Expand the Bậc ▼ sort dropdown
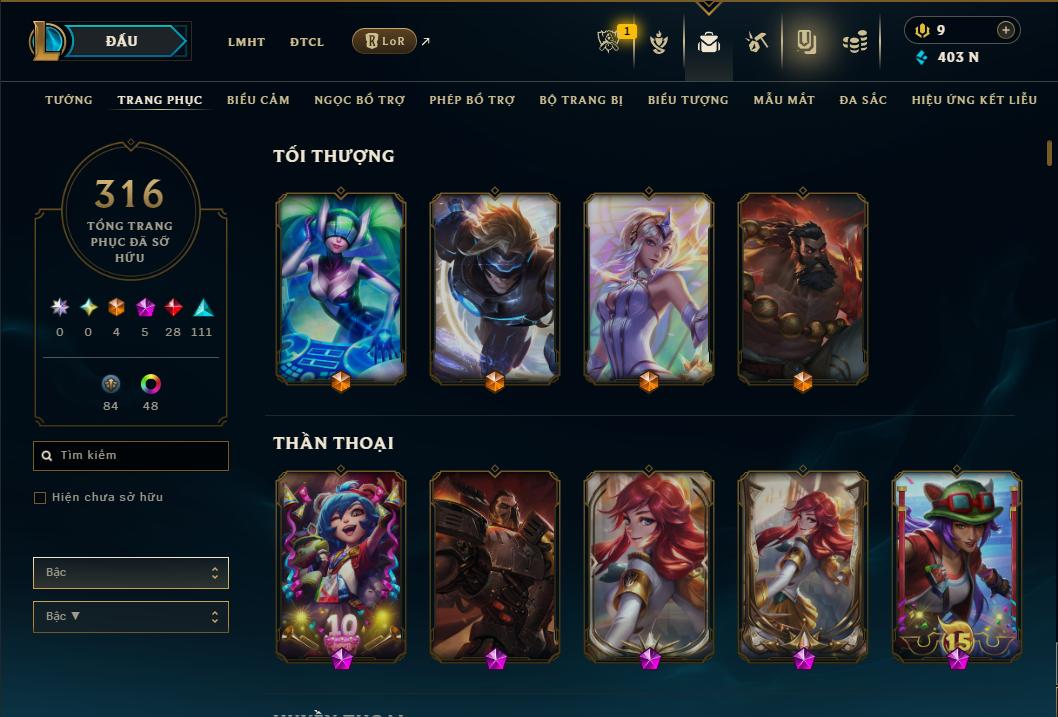 (x=131, y=616)
